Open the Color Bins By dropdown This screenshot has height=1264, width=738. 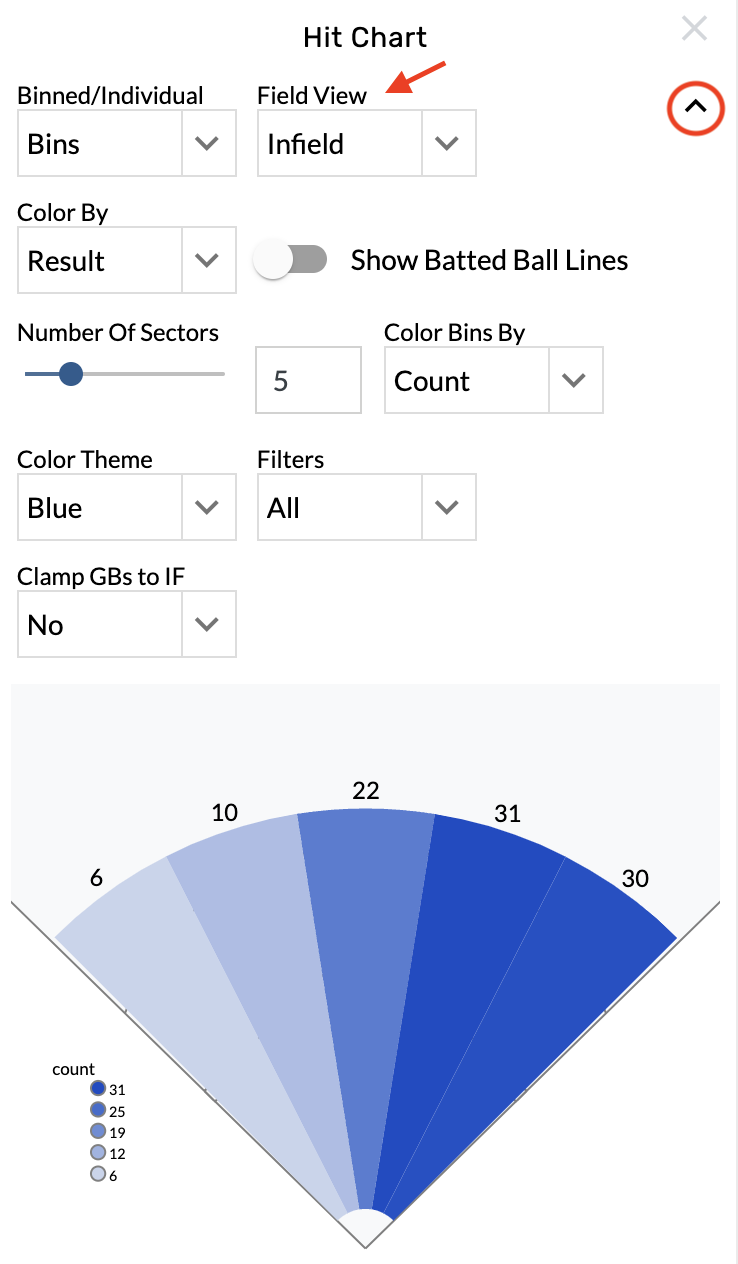tap(493, 381)
